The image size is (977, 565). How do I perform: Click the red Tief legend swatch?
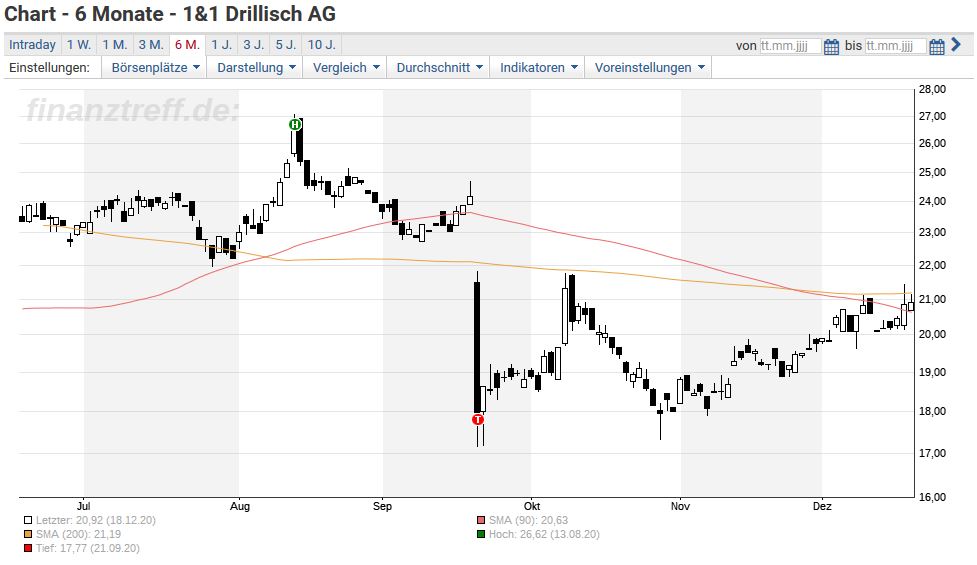coord(27,549)
